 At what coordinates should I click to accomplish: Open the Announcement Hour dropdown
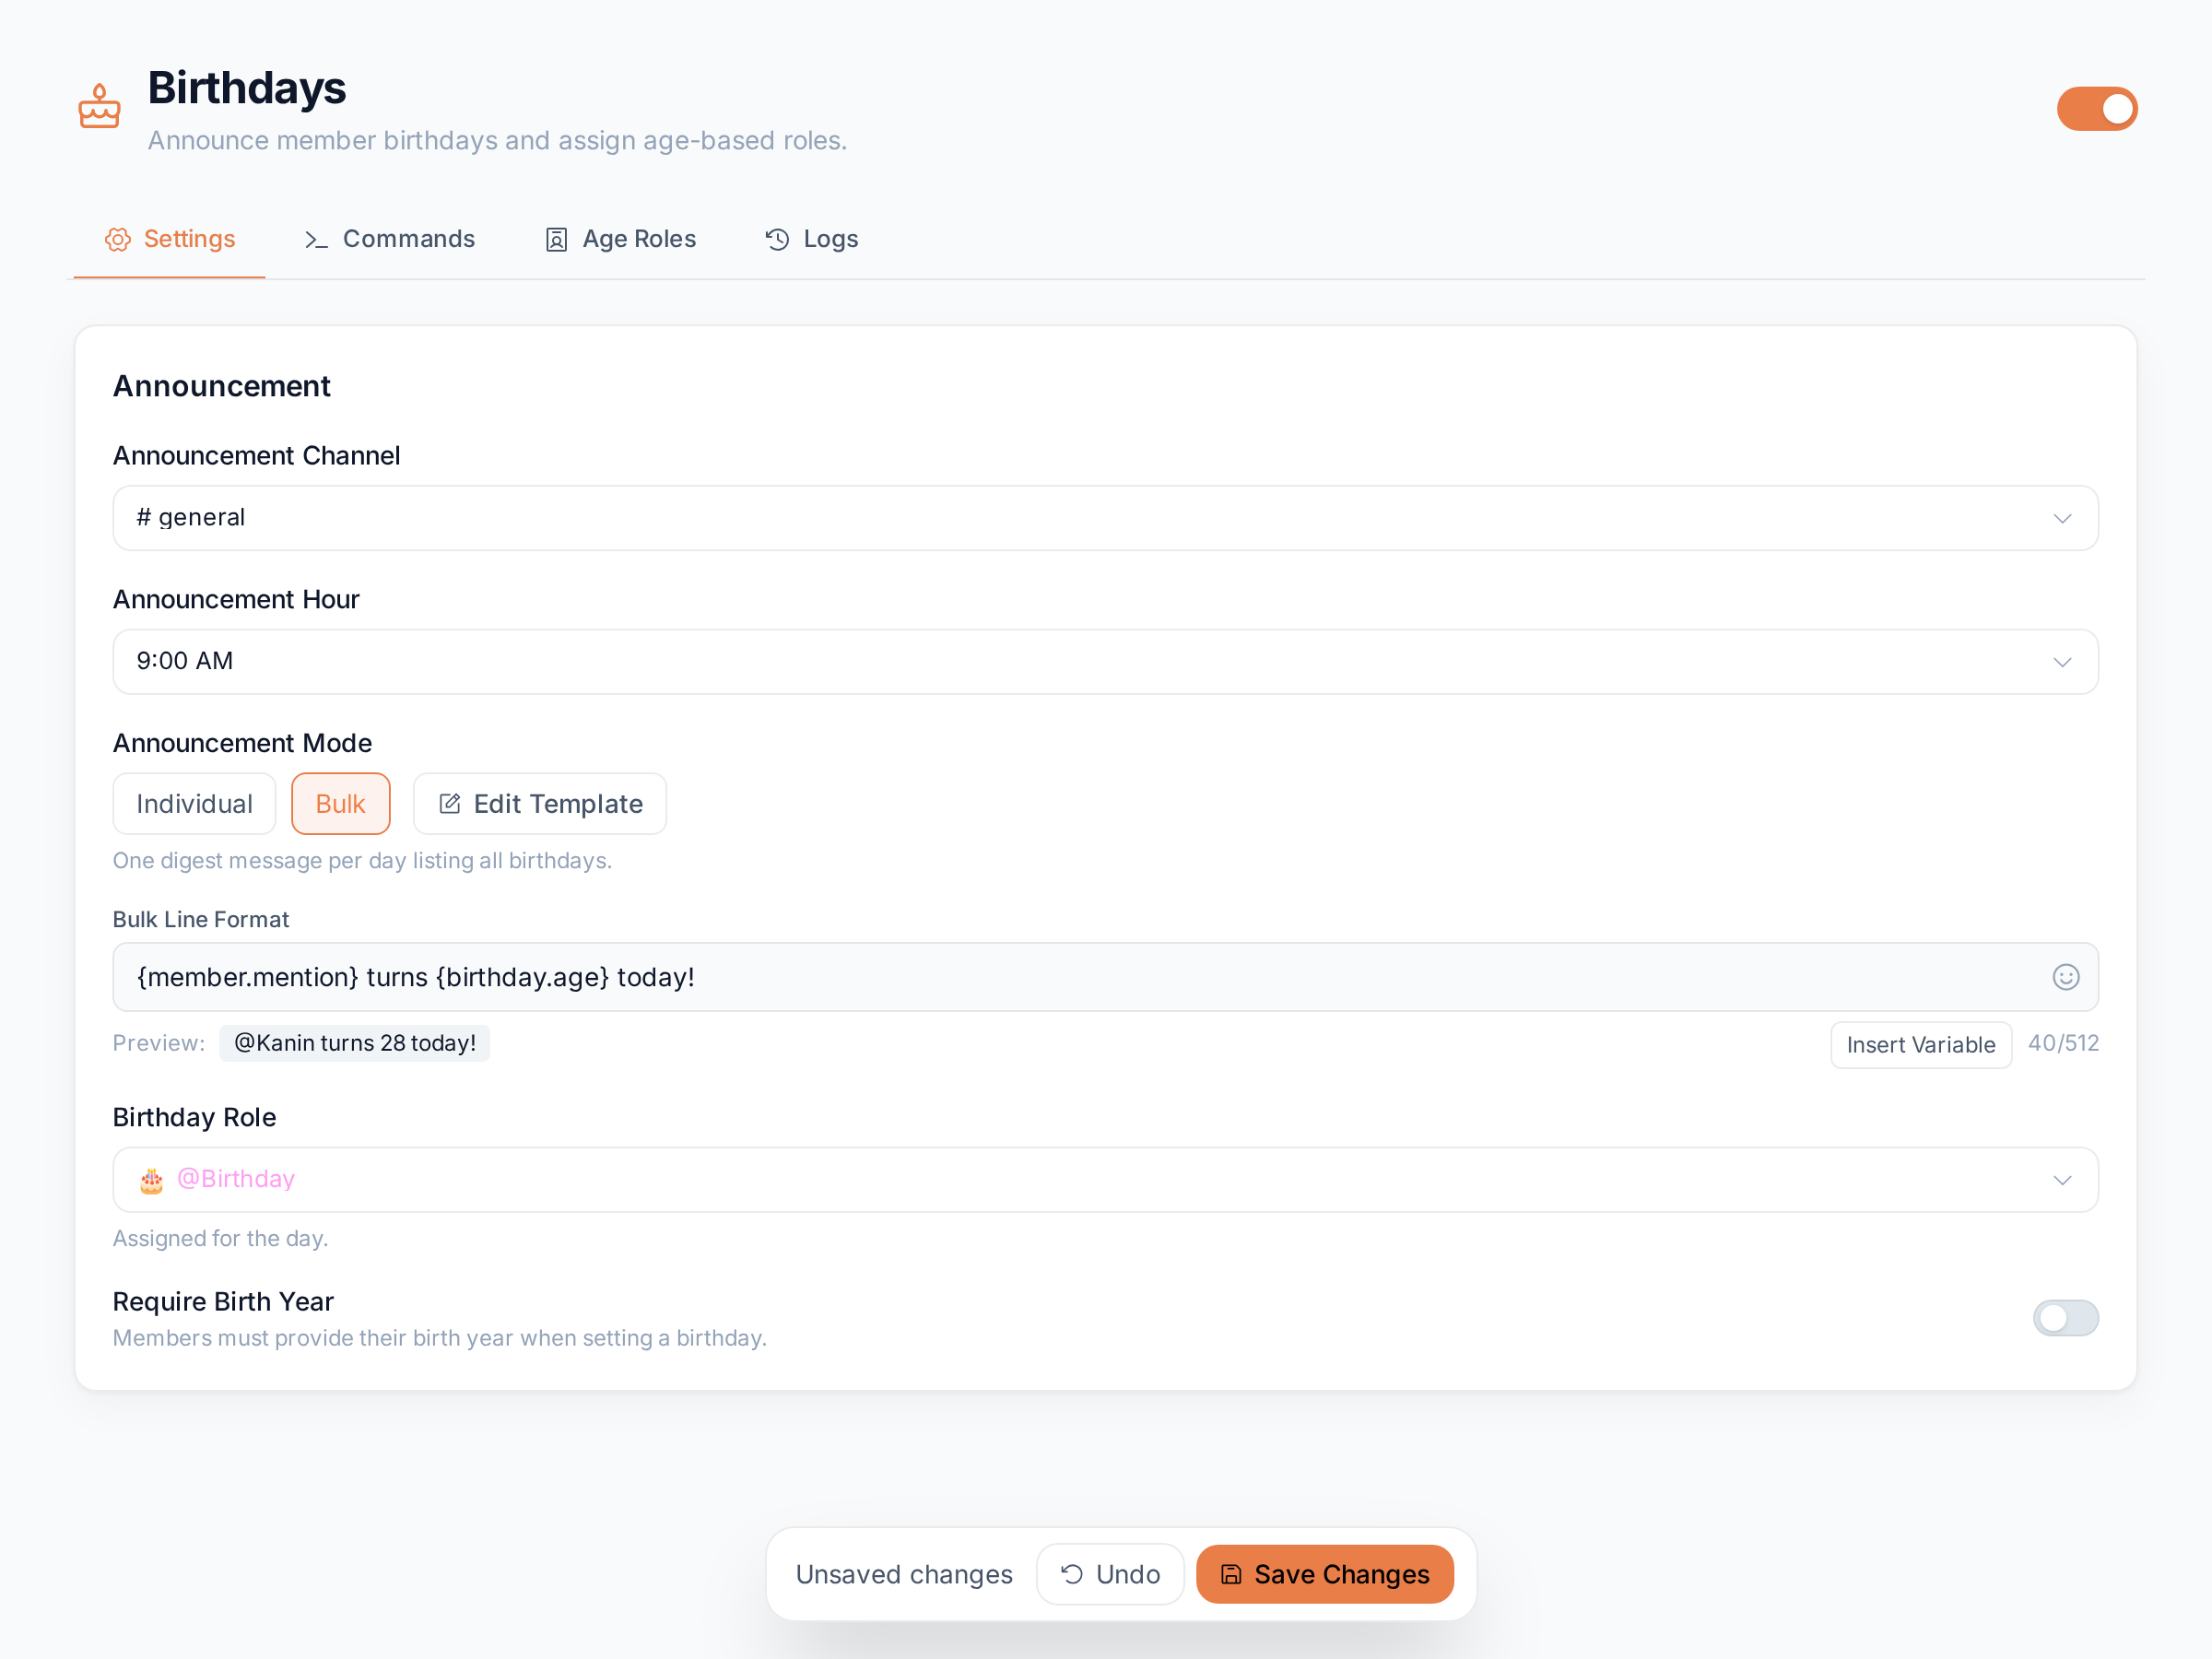[1105, 662]
